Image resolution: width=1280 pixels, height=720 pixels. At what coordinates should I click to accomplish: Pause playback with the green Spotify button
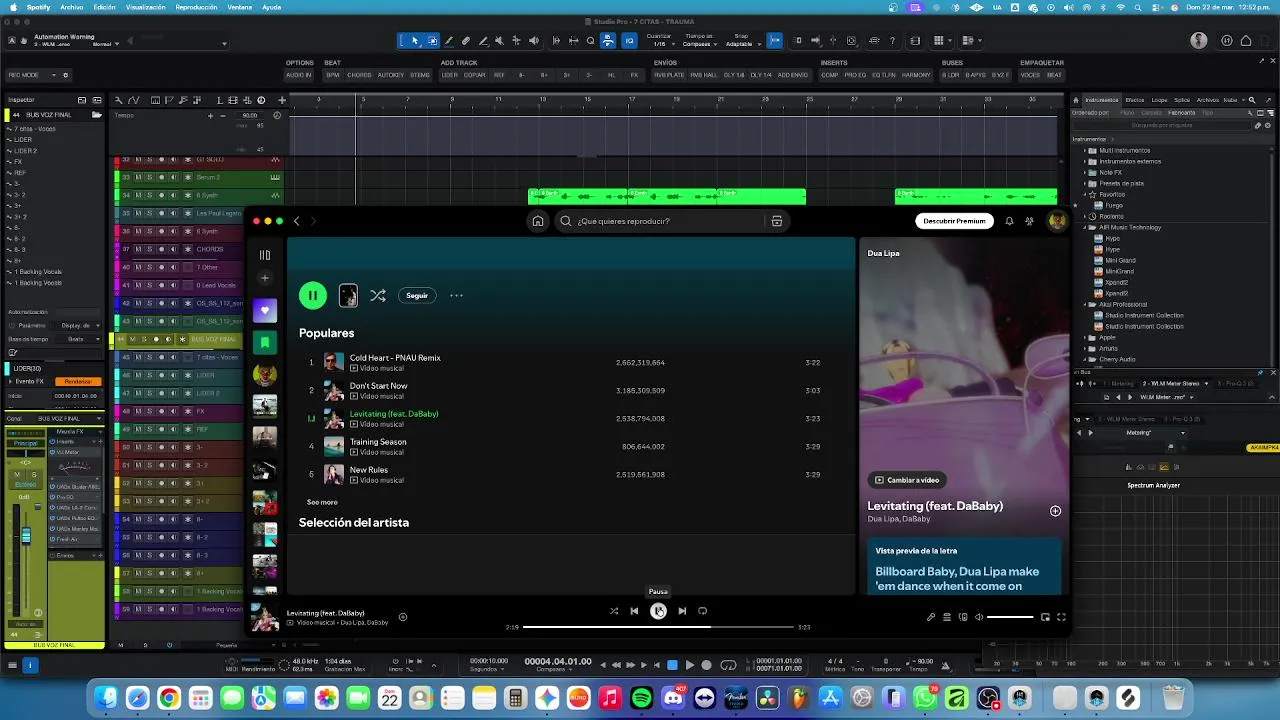click(312, 295)
